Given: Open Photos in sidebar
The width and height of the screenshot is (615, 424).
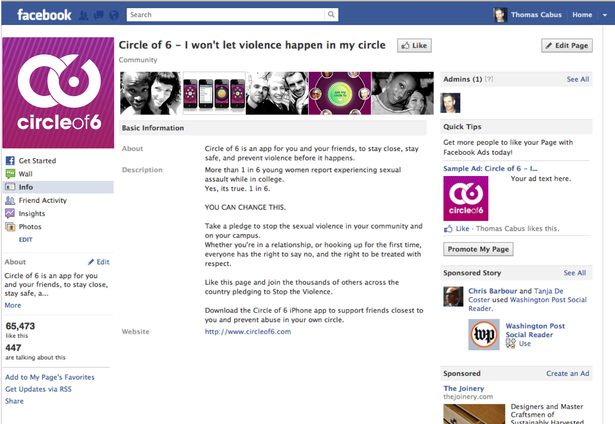Looking at the screenshot, I should click(x=30, y=227).
